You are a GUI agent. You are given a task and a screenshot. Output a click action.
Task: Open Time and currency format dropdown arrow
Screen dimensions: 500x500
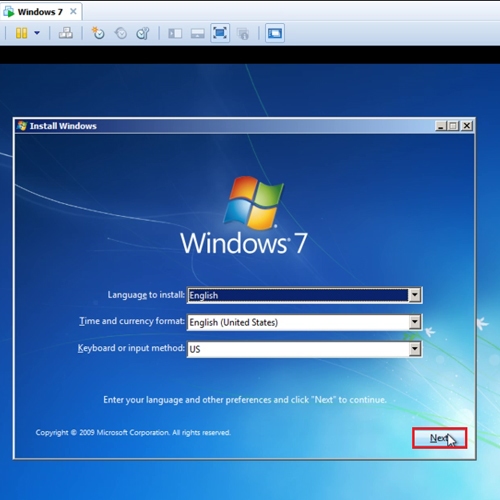[414, 322]
